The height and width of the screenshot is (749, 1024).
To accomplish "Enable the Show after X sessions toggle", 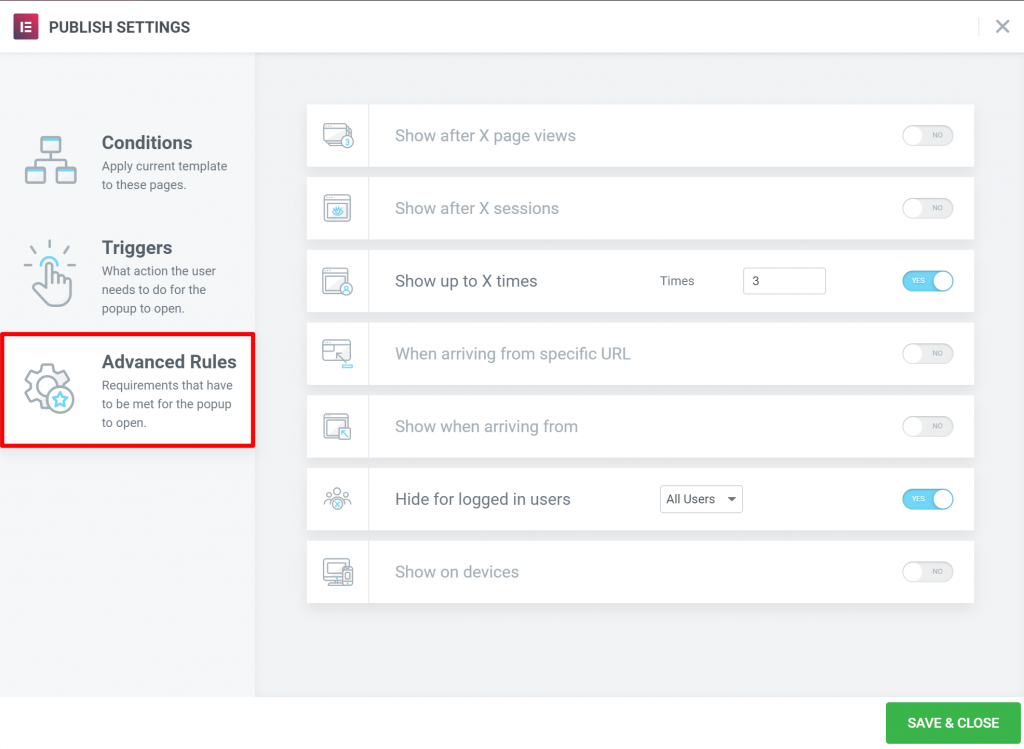I will 927,209.
